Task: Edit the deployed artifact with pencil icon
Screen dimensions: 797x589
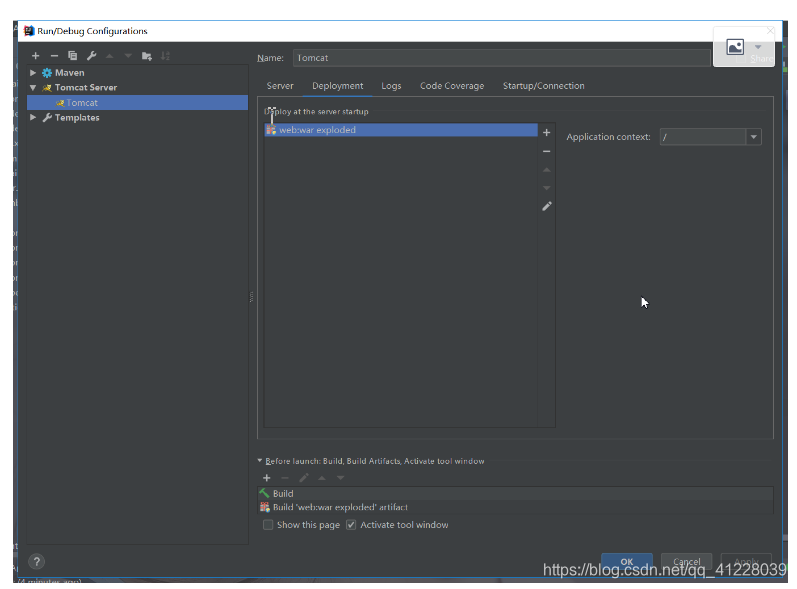Action: tap(546, 206)
